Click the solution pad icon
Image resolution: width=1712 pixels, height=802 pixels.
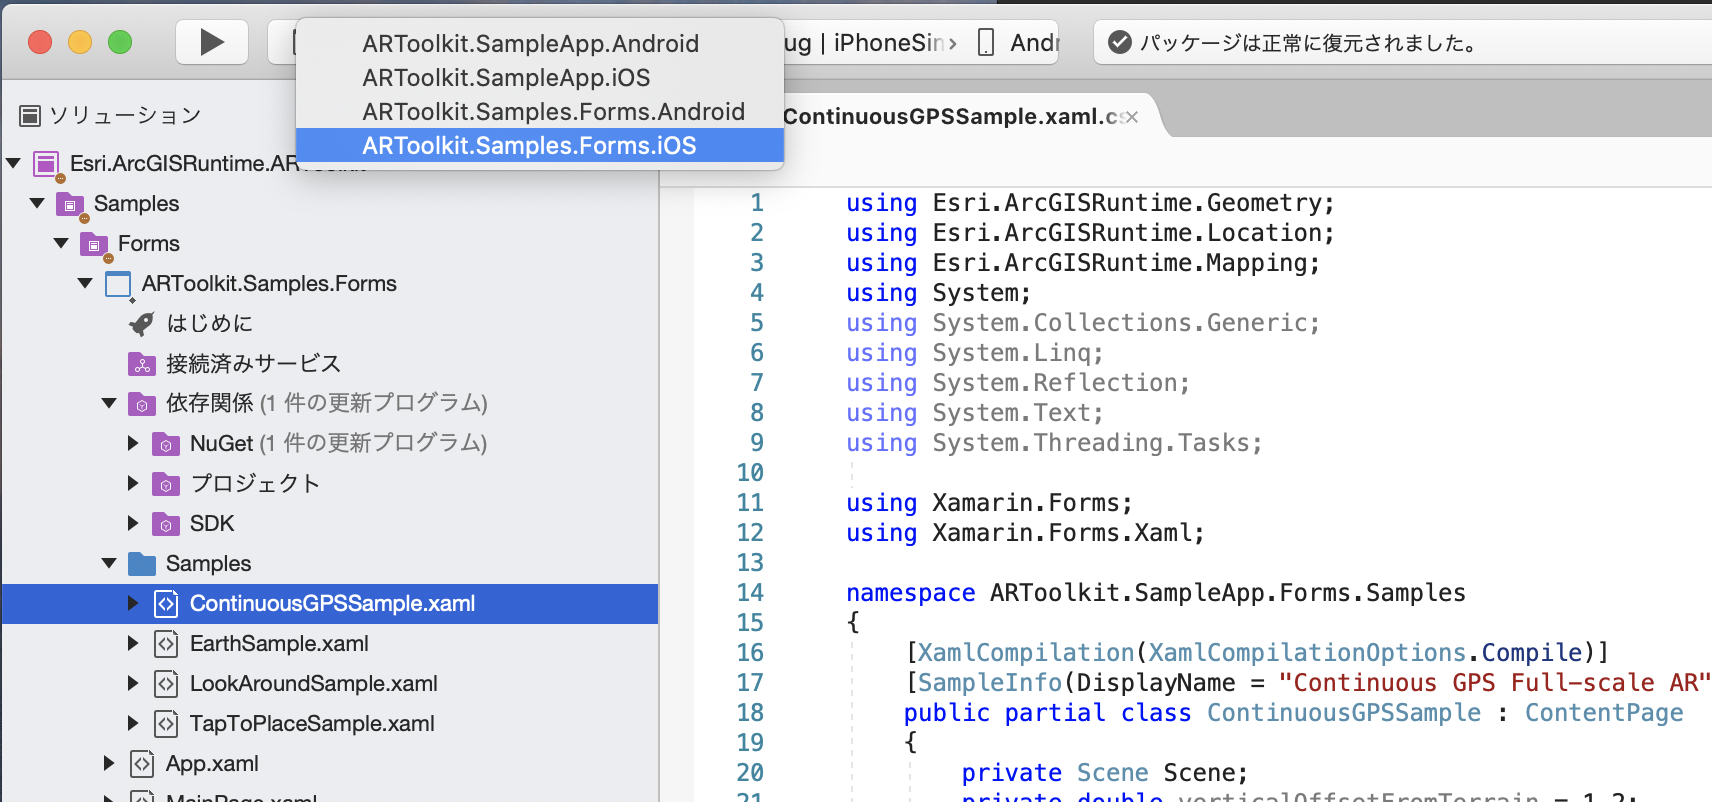(30, 116)
